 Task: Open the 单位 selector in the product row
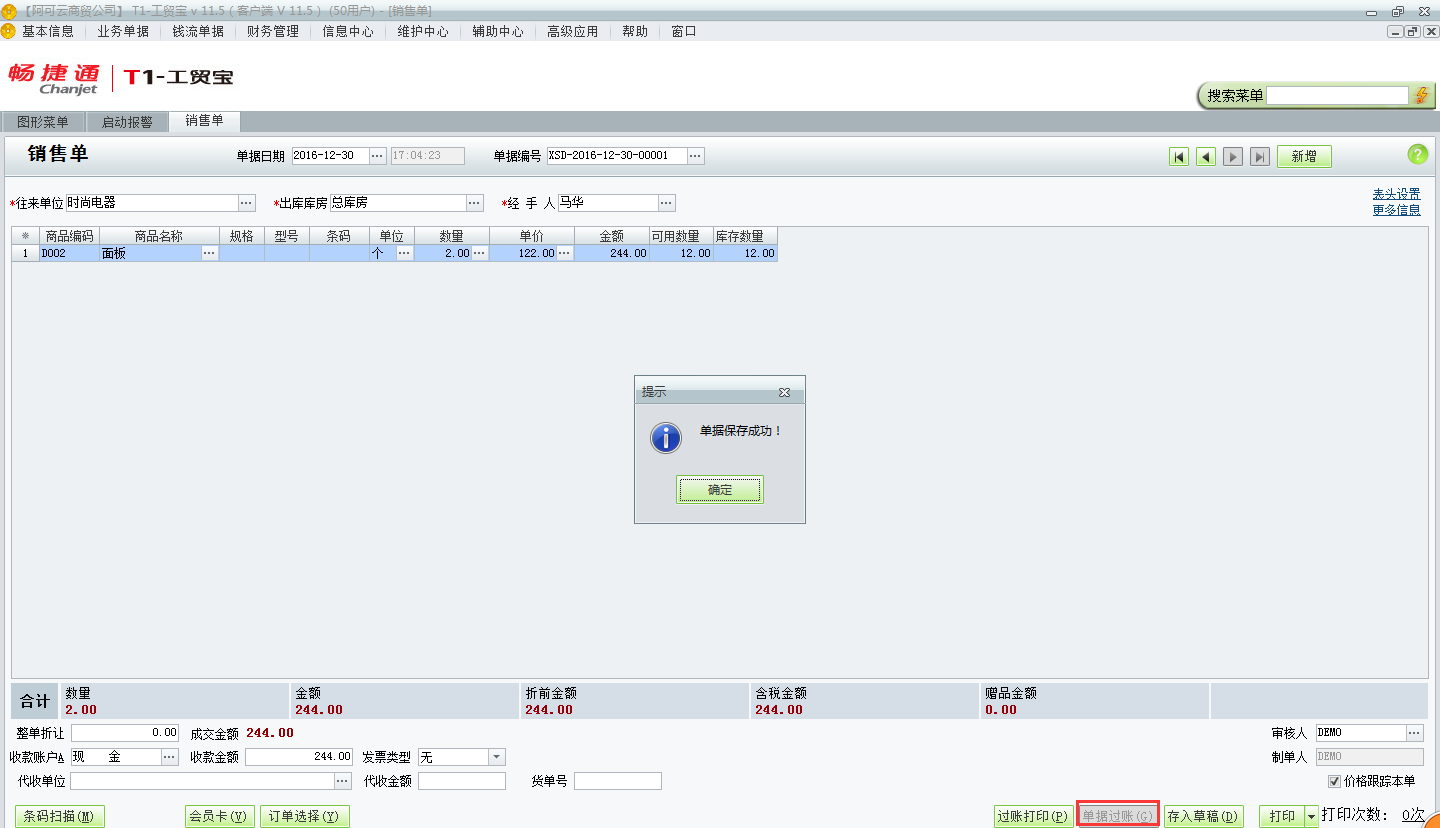point(405,253)
